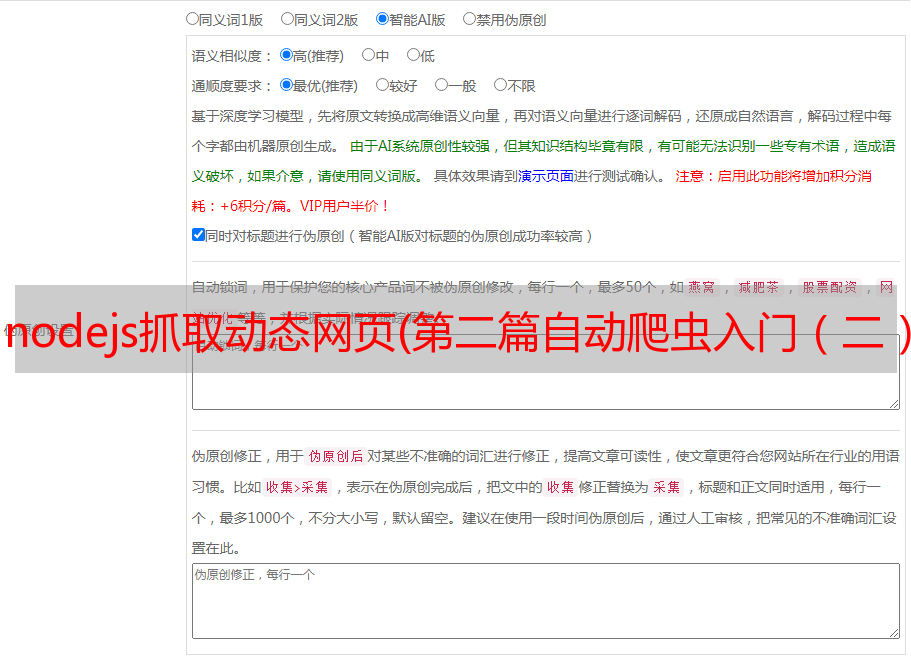The image size is (911, 658).
Task: Set 语义相似度 to 中
Action: [x=368, y=55]
